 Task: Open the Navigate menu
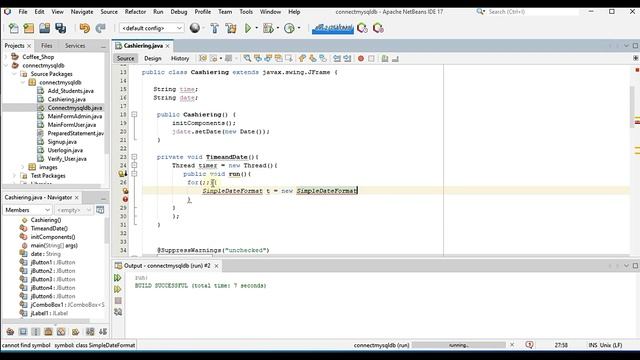pyautogui.click(x=82, y=12)
